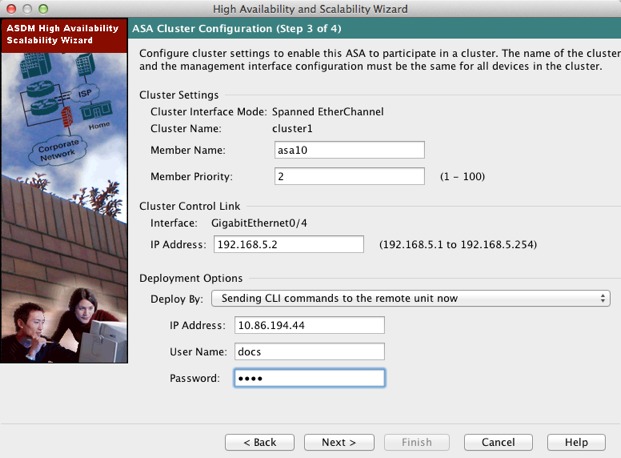Viewport: 621px width, 458px height.
Task: Click the 'Deploy By:' label
Action: coord(177,299)
